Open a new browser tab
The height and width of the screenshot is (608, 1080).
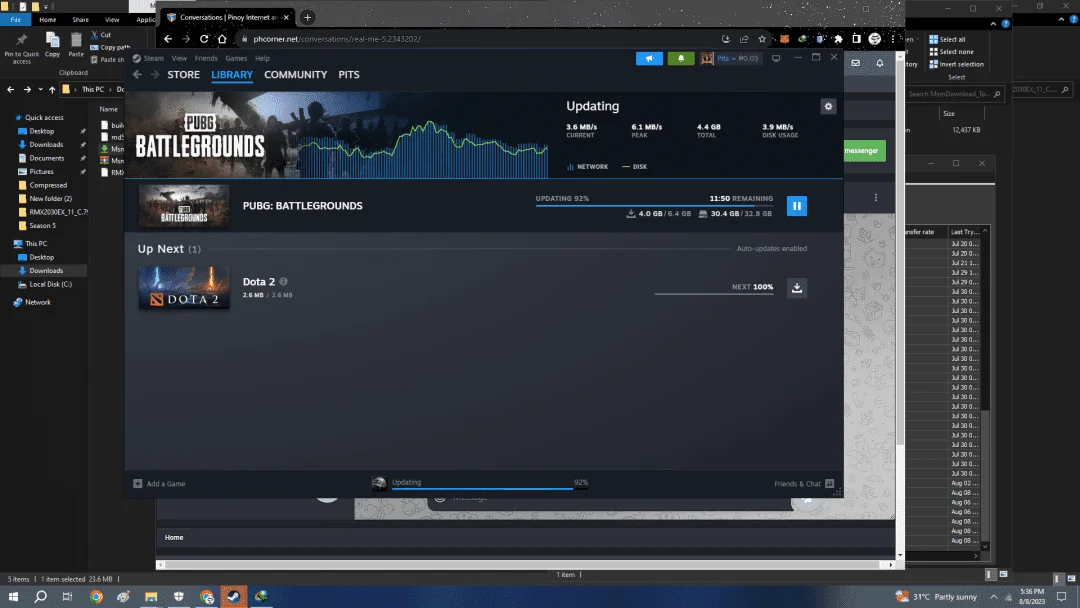(x=307, y=17)
